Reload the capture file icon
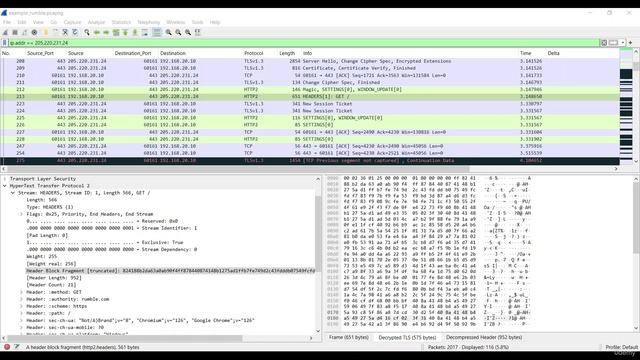The height and width of the screenshot is (360, 640). coord(75,32)
